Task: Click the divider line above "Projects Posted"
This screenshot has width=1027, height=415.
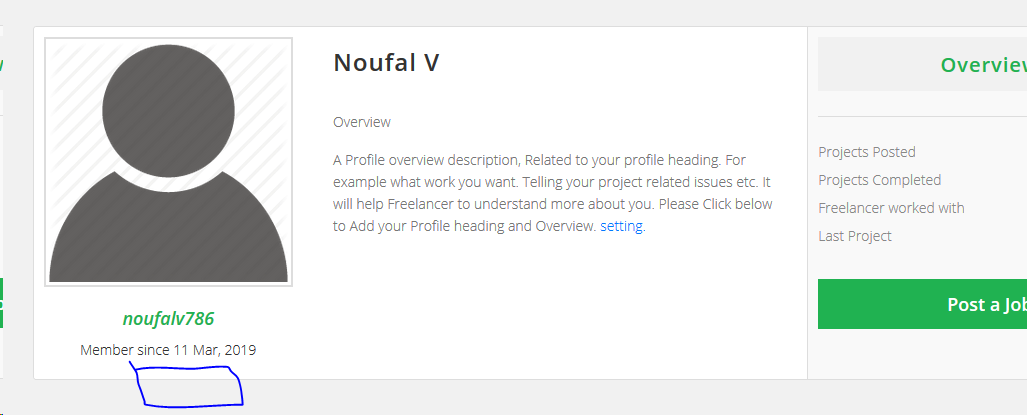Action: coord(920,117)
